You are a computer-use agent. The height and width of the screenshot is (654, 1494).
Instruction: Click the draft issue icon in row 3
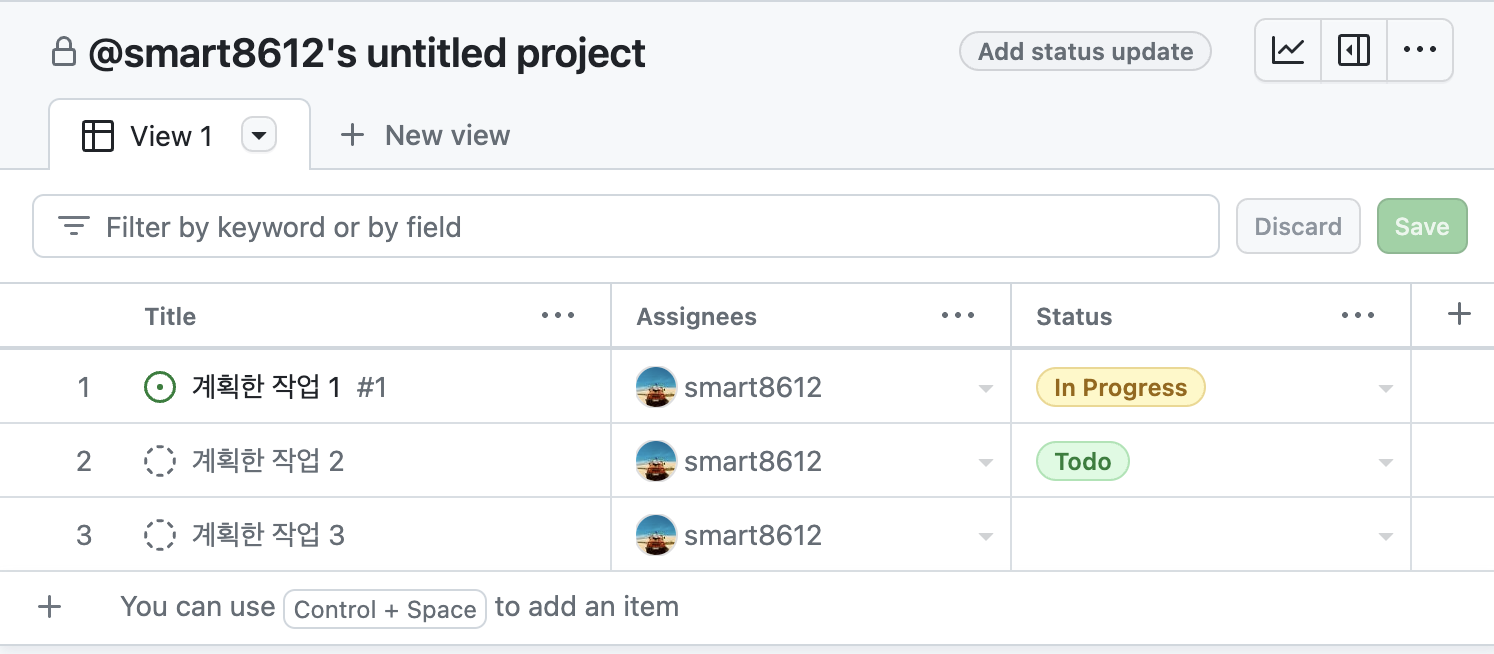pos(160,535)
